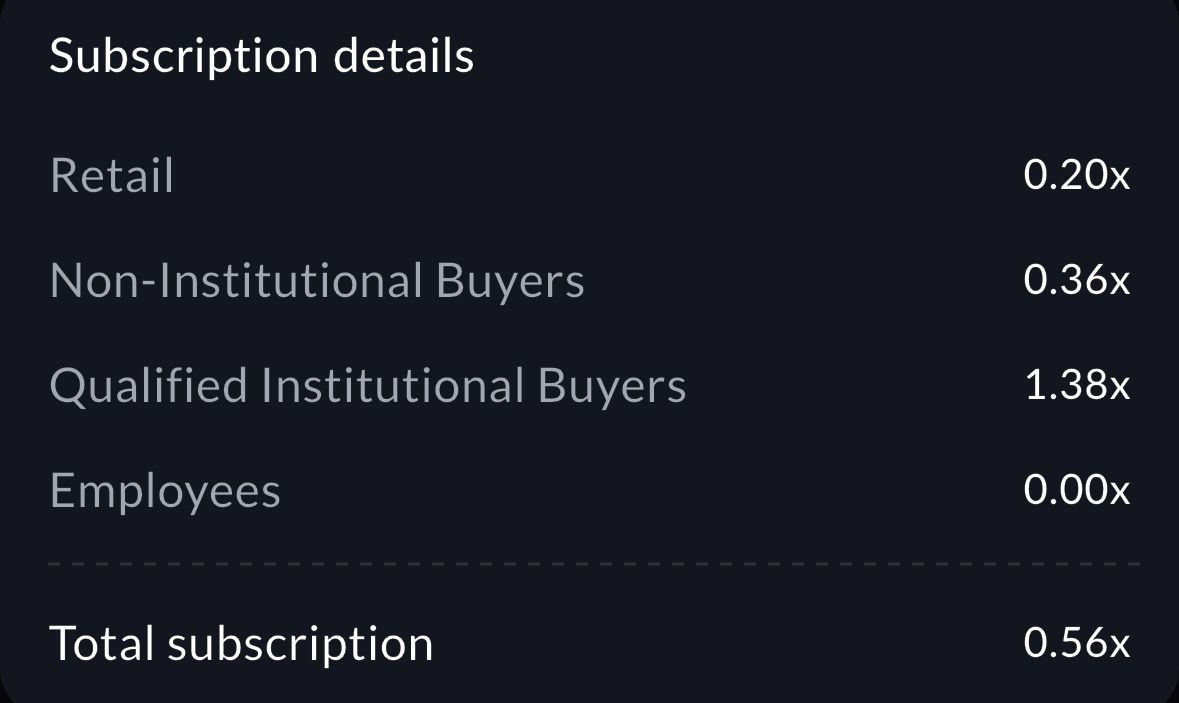This screenshot has width=1179, height=703.
Task: Click the Subscription details heading
Action: pyautogui.click(x=261, y=56)
